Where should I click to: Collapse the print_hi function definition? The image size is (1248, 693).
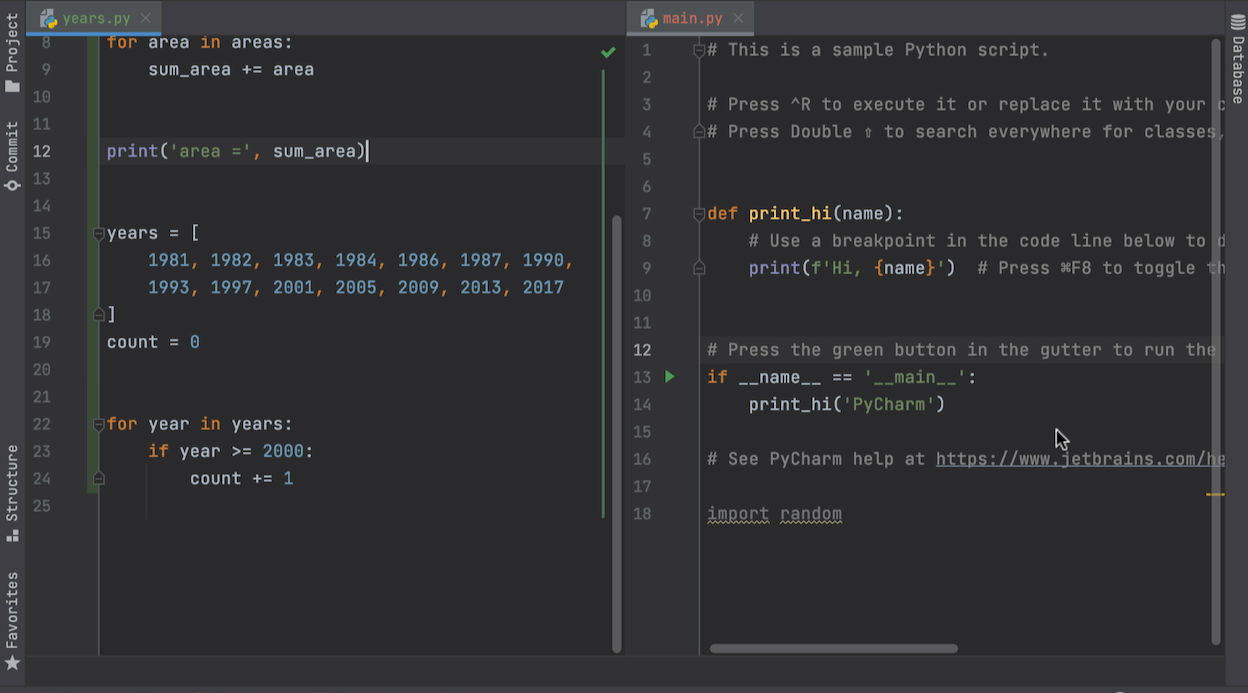[x=699, y=214]
